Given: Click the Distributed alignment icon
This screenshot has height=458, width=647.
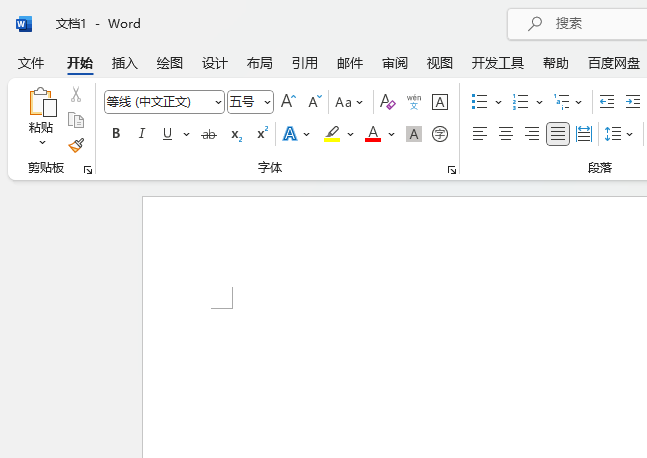Looking at the screenshot, I should 584,134.
